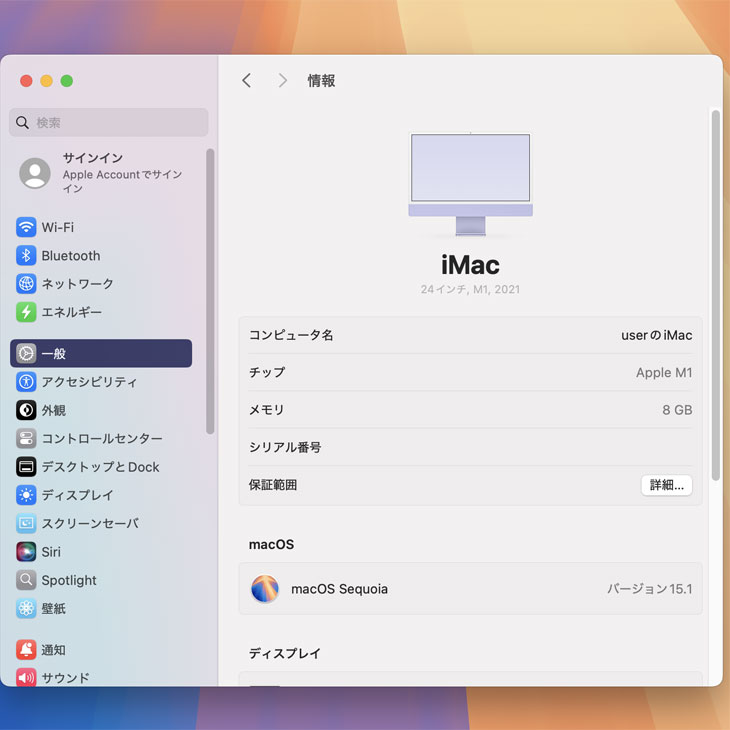Click the iMac image thumbnail
Viewport: 730px width, 730px height.
pyautogui.click(x=471, y=184)
